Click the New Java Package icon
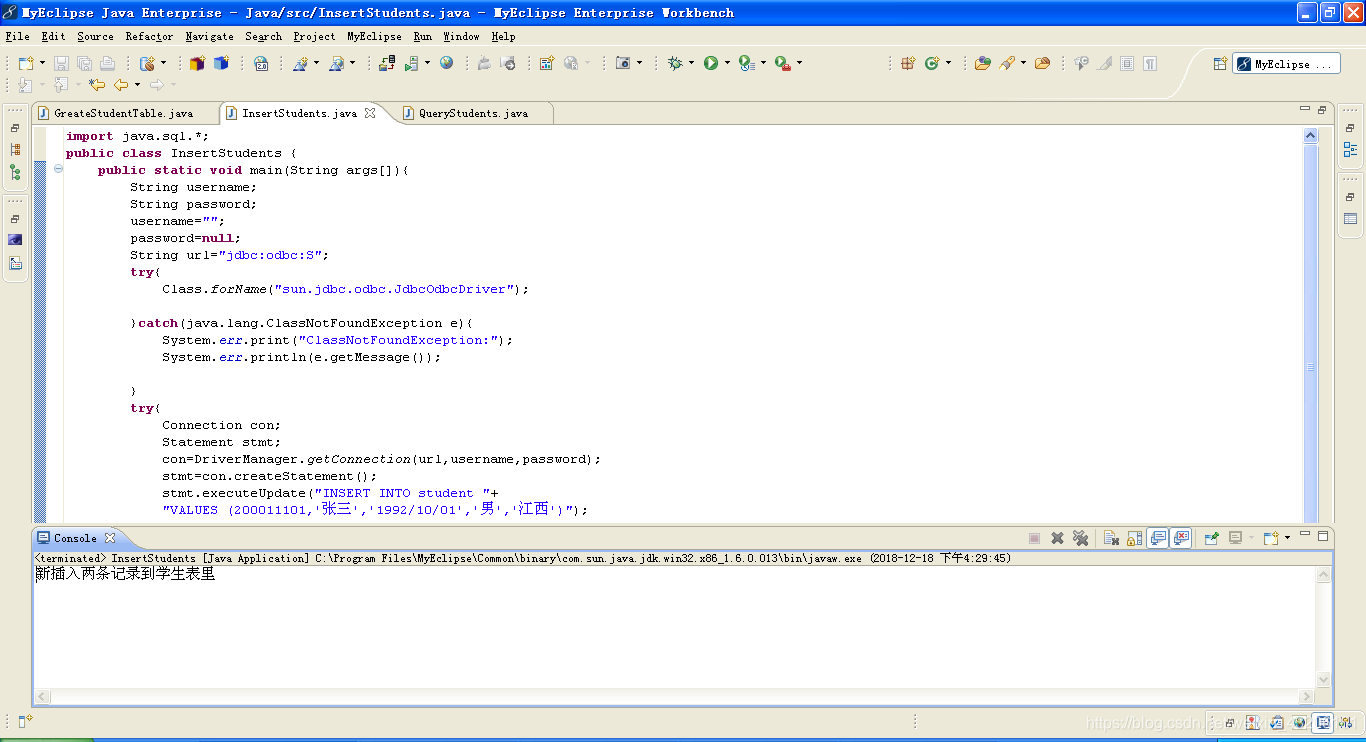The height and width of the screenshot is (742, 1366). (908, 63)
